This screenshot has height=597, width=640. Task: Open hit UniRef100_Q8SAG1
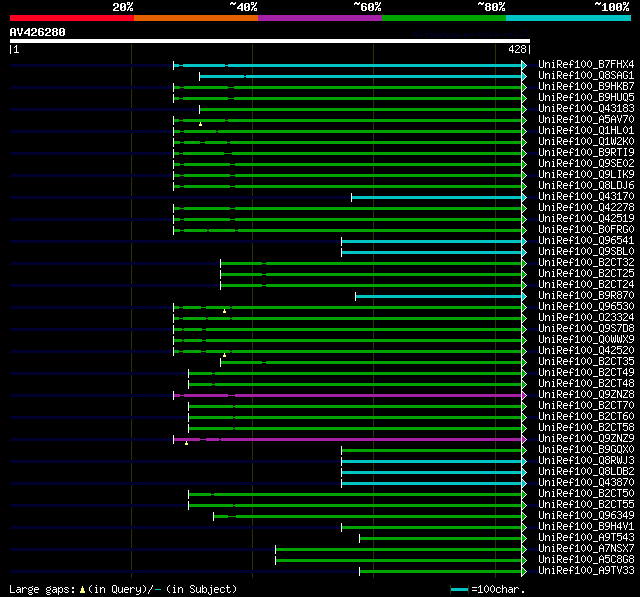coord(586,75)
